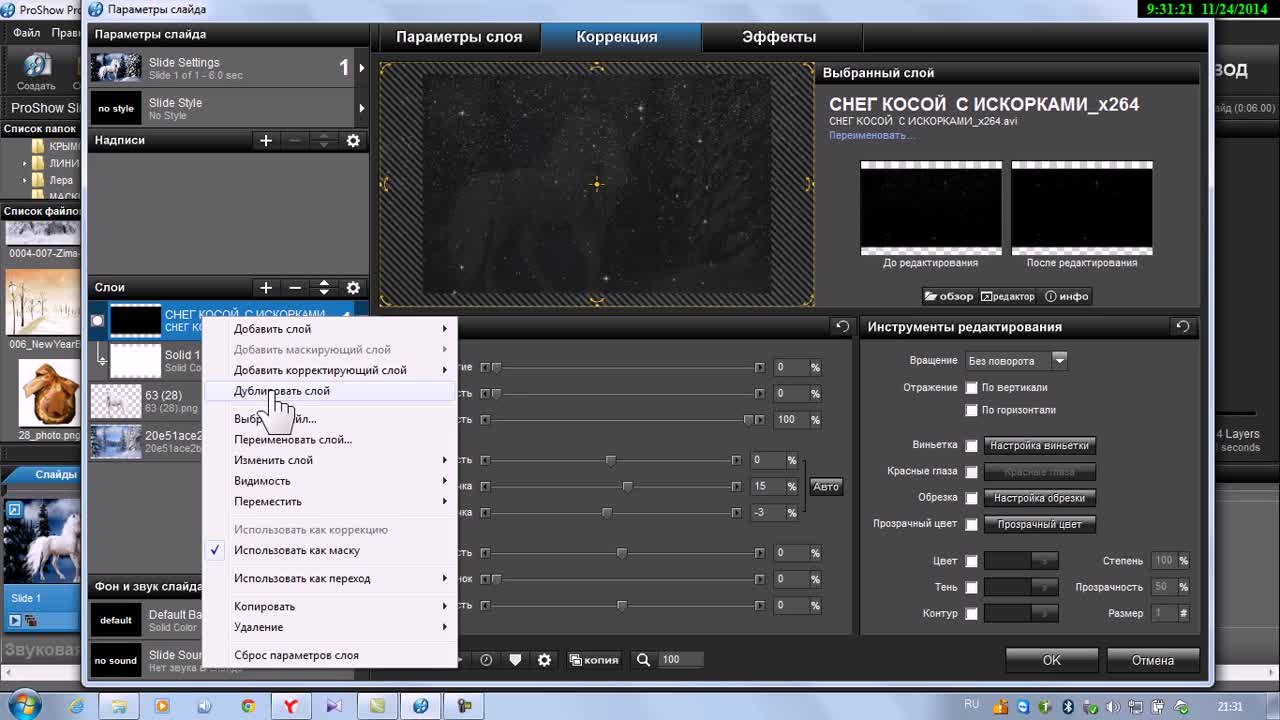Choose Сброс параметров слоя
Screen dimensions: 1280x720
point(330,656)
